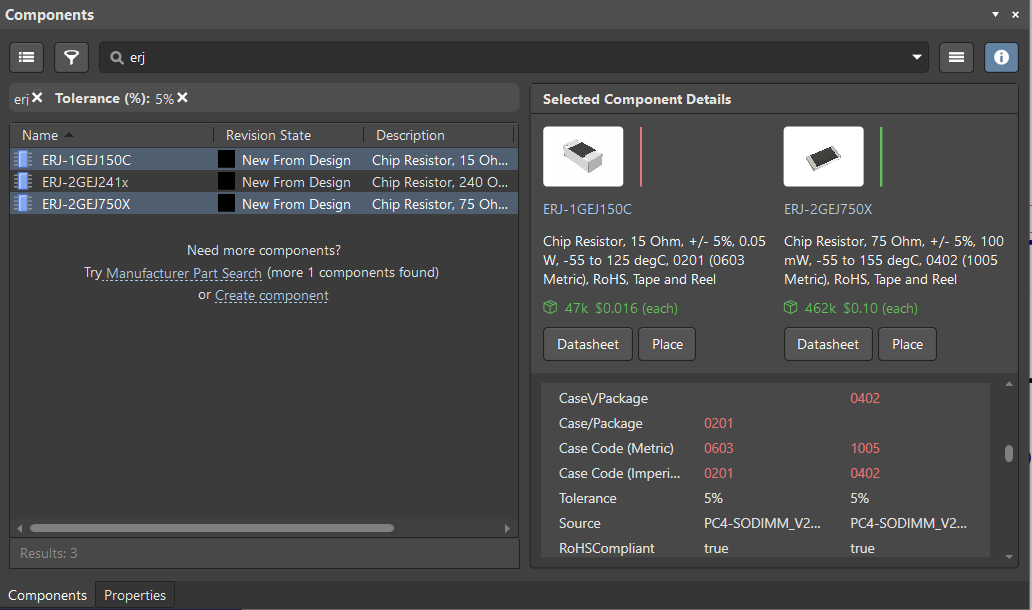
Task: Click the ERJ-1GEJ150C resistor thumbnail
Action: (583, 157)
